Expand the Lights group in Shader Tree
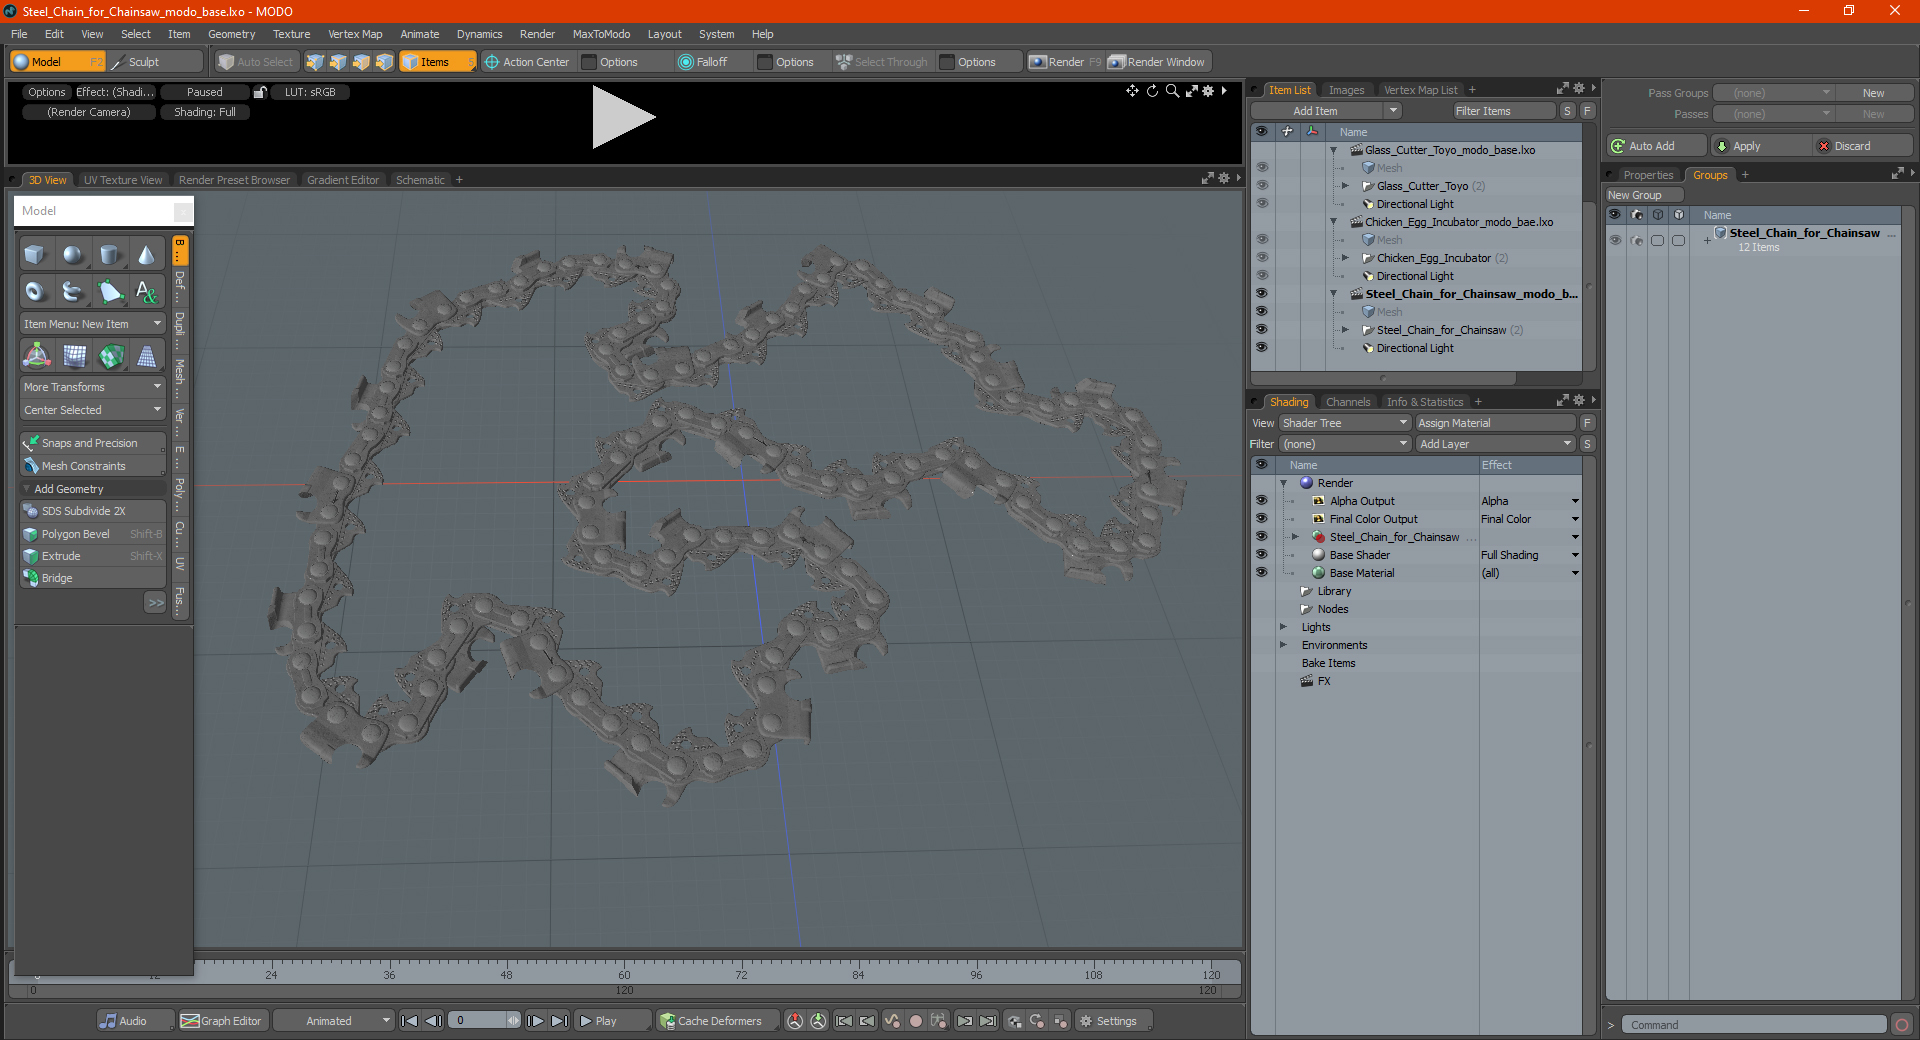 tap(1284, 627)
